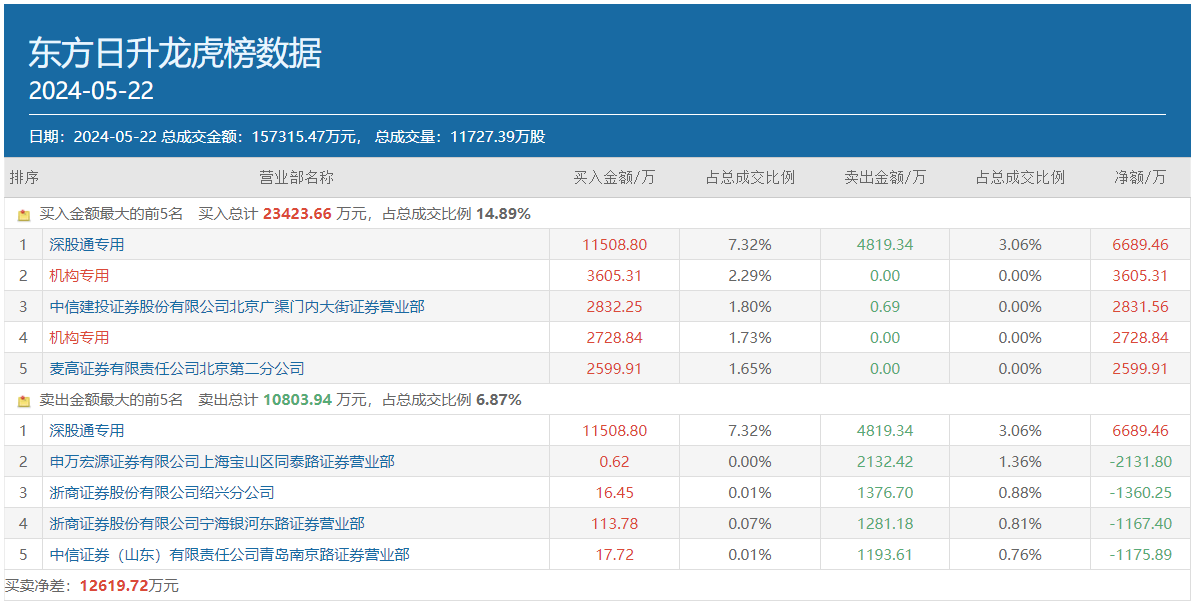Select 麦高证券有限责任公司北京第二分公司

[177, 369]
